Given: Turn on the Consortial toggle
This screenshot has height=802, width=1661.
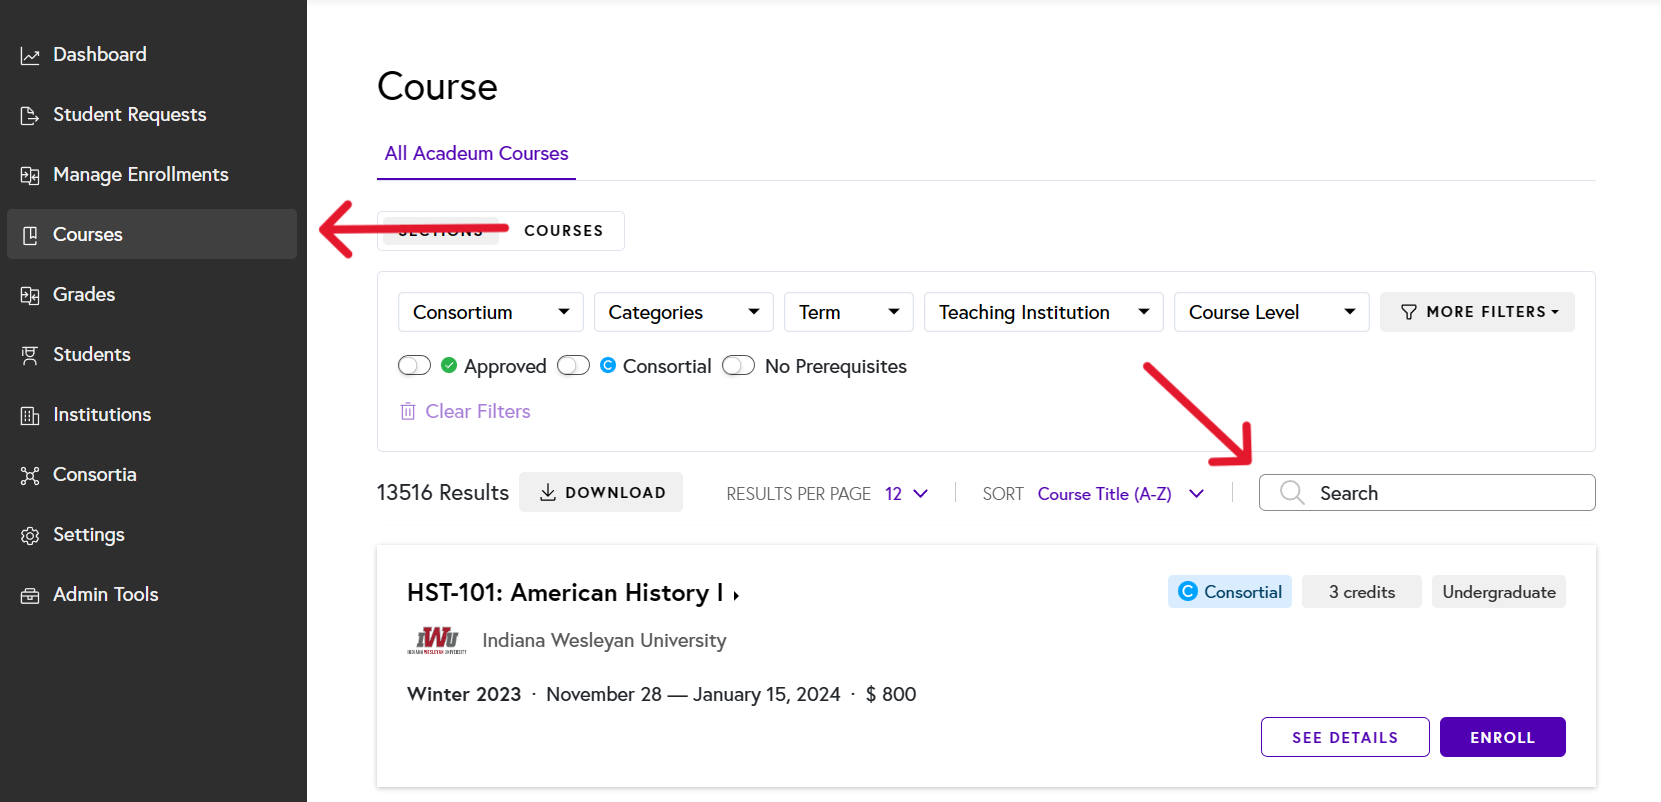Looking at the screenshot, I should click(573, 366).
